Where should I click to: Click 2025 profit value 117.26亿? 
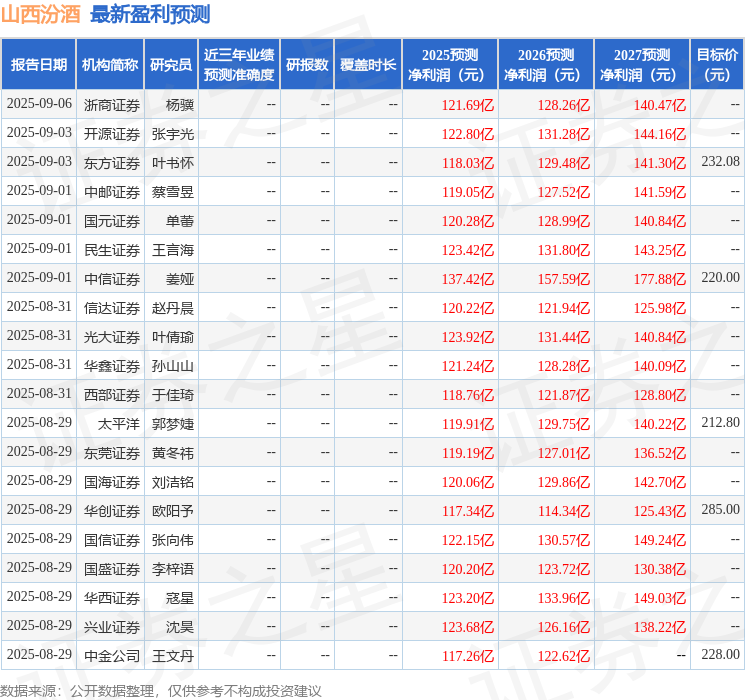[468, 656]
